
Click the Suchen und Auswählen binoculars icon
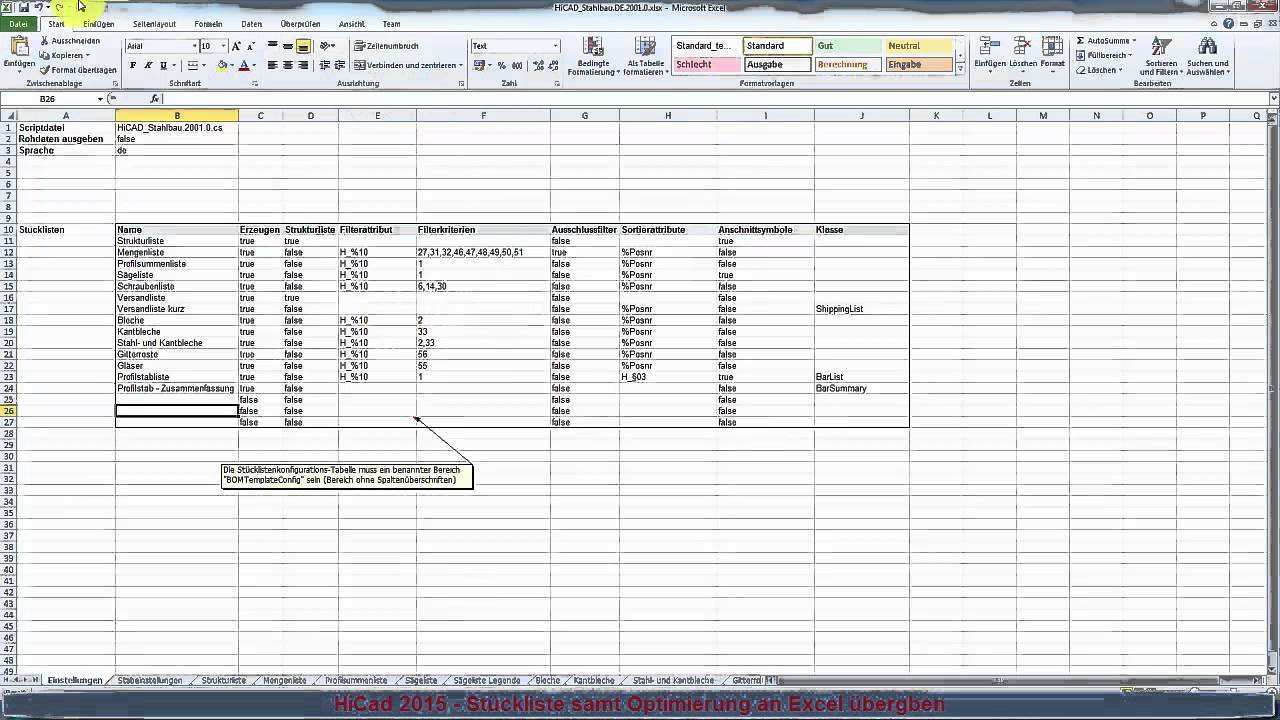(1207, 48)
